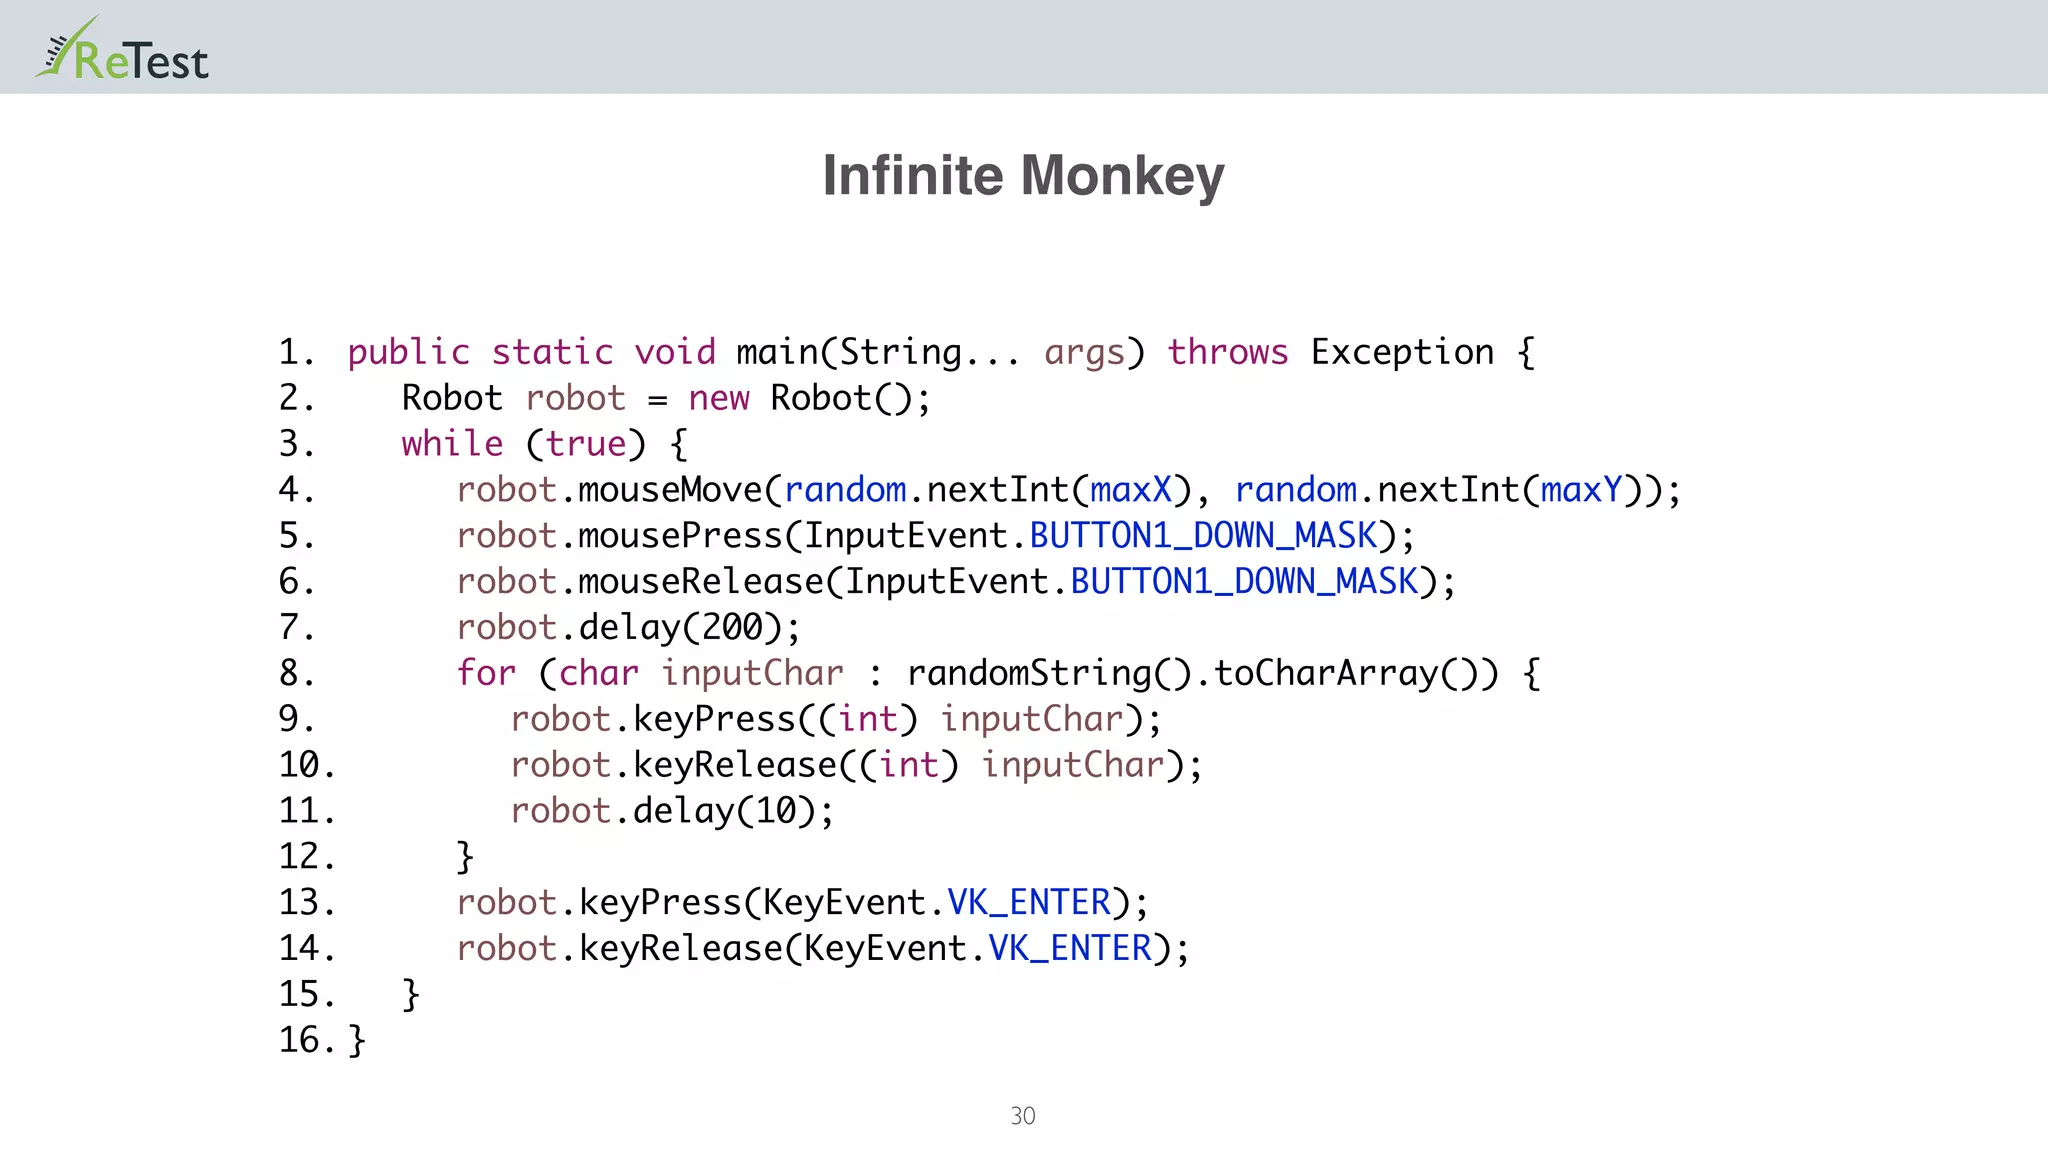Screen dimensions: 2048x1152
Task: Click the ReTest logo
Action: (x=122, y=48)
